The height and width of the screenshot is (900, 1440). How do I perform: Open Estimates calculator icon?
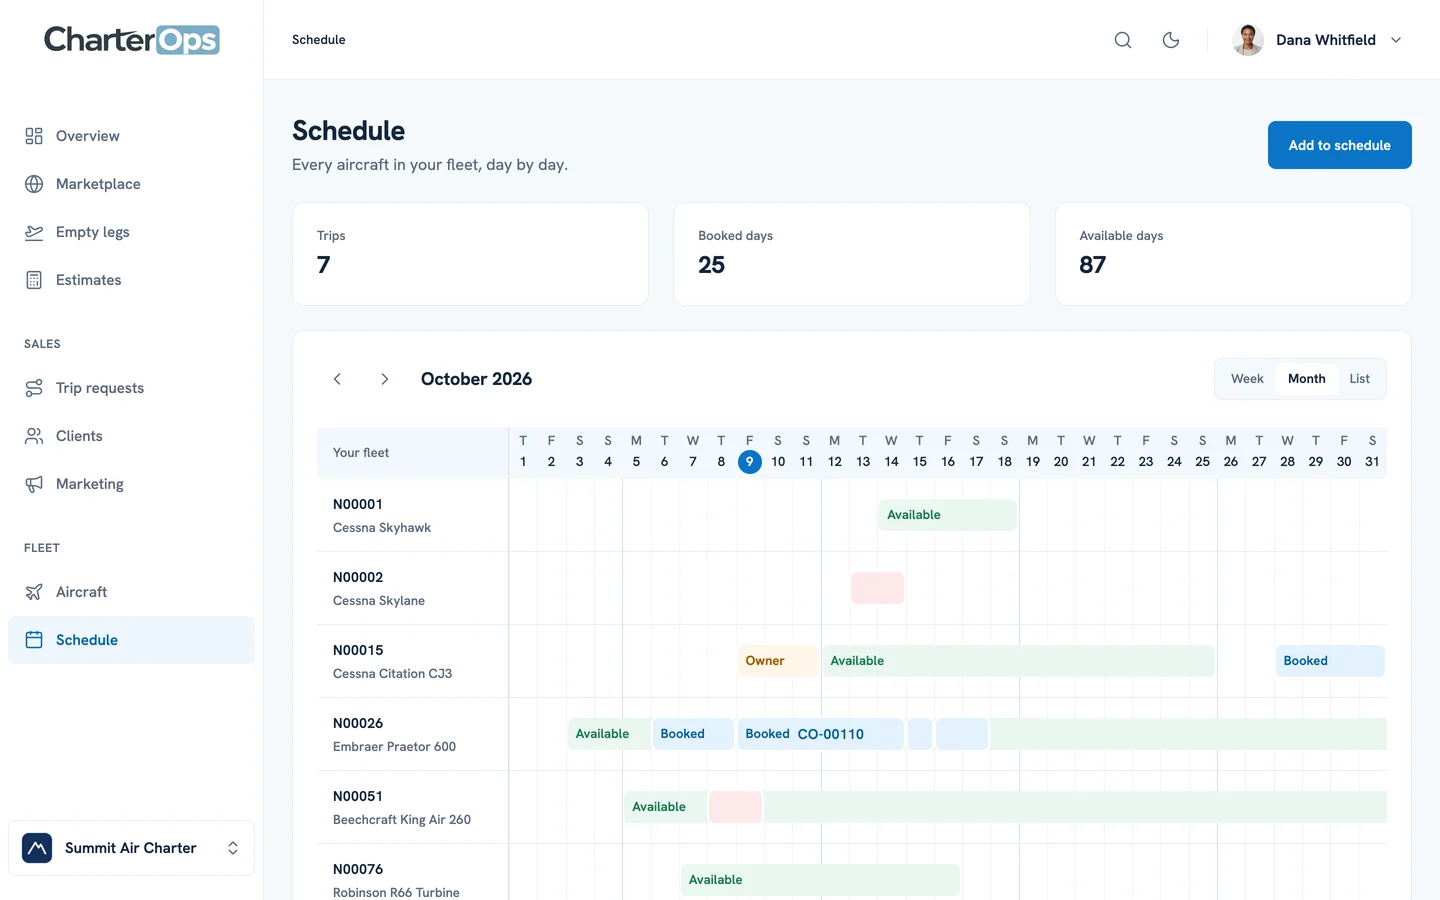[x=34, y=280]
